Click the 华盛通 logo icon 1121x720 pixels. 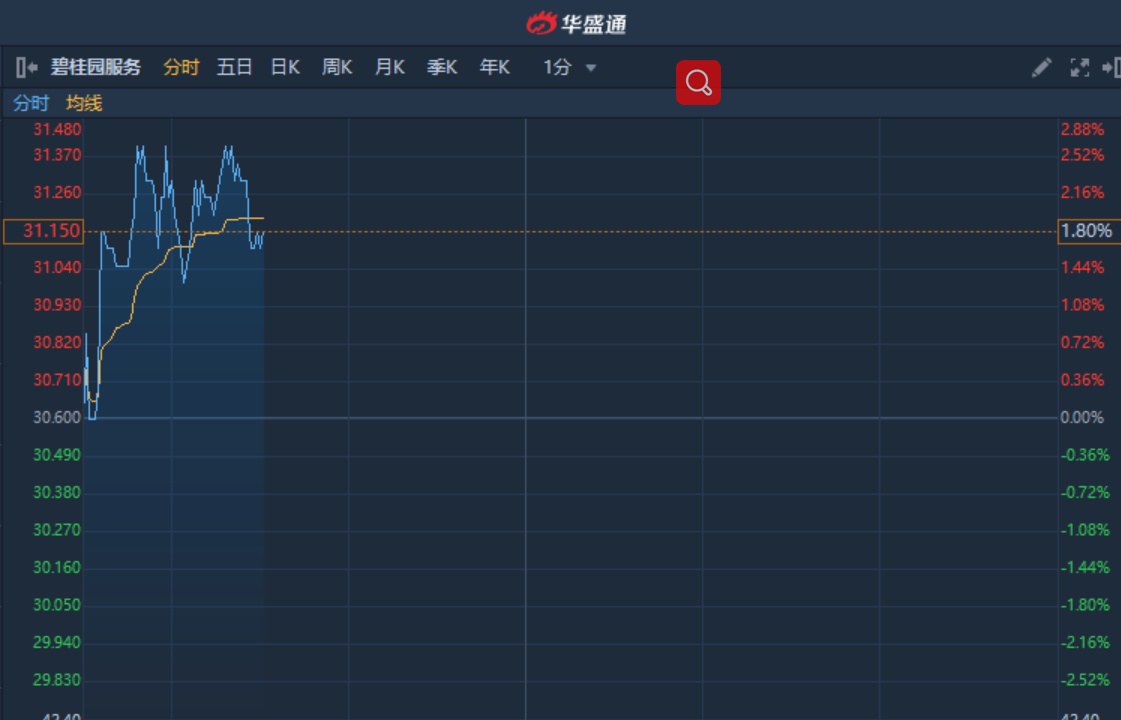(x=541, y=22)
